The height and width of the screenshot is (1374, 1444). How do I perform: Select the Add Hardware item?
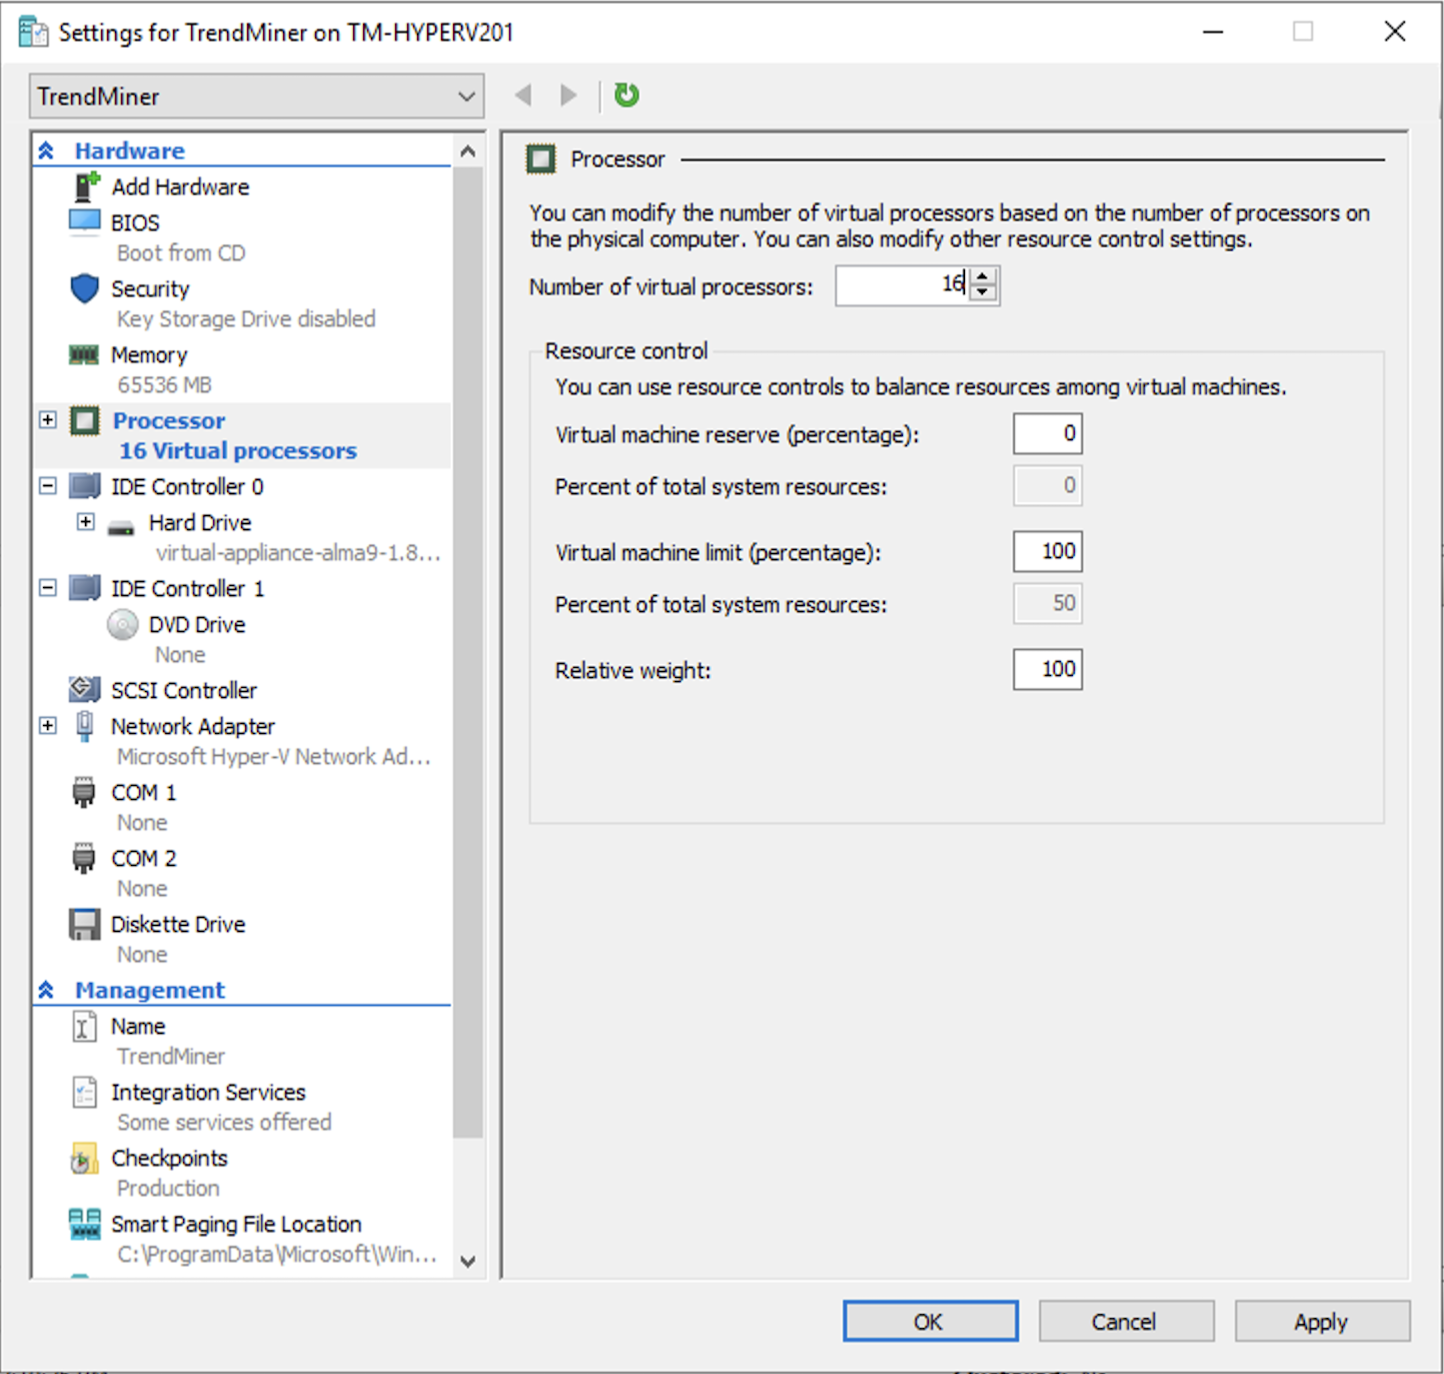point(180,186)
